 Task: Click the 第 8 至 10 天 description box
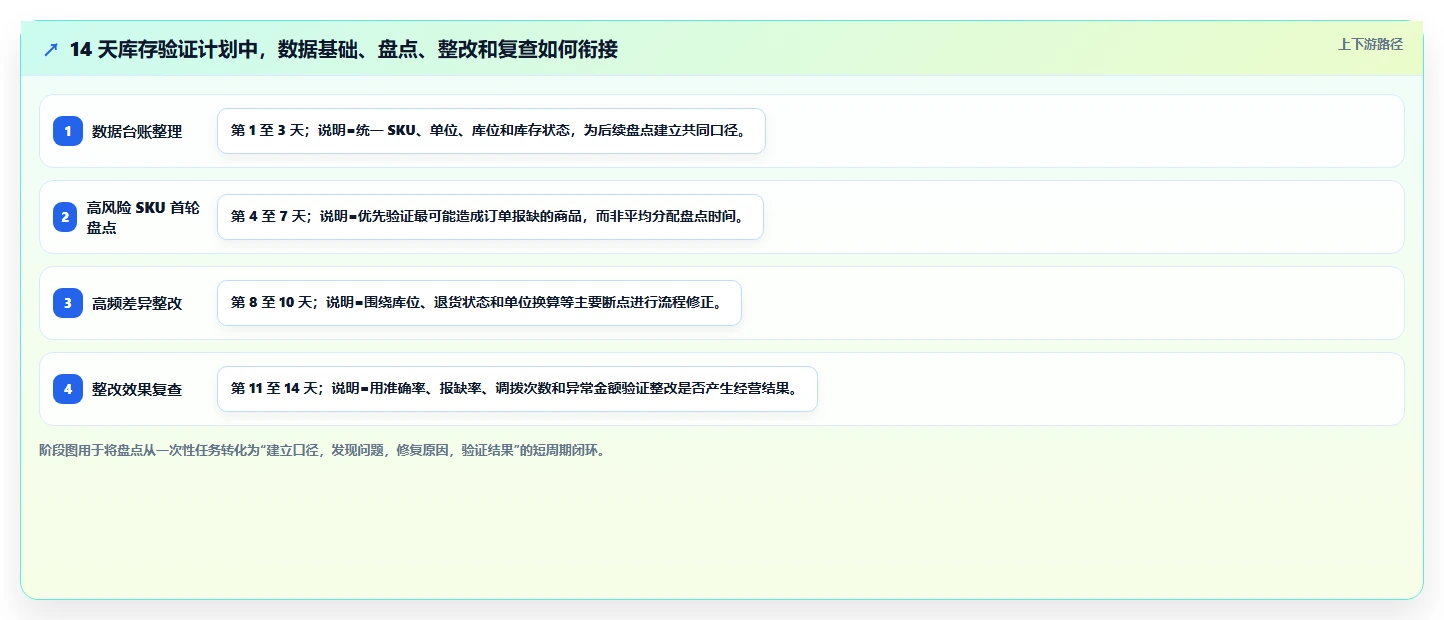(x=479, y=303)
